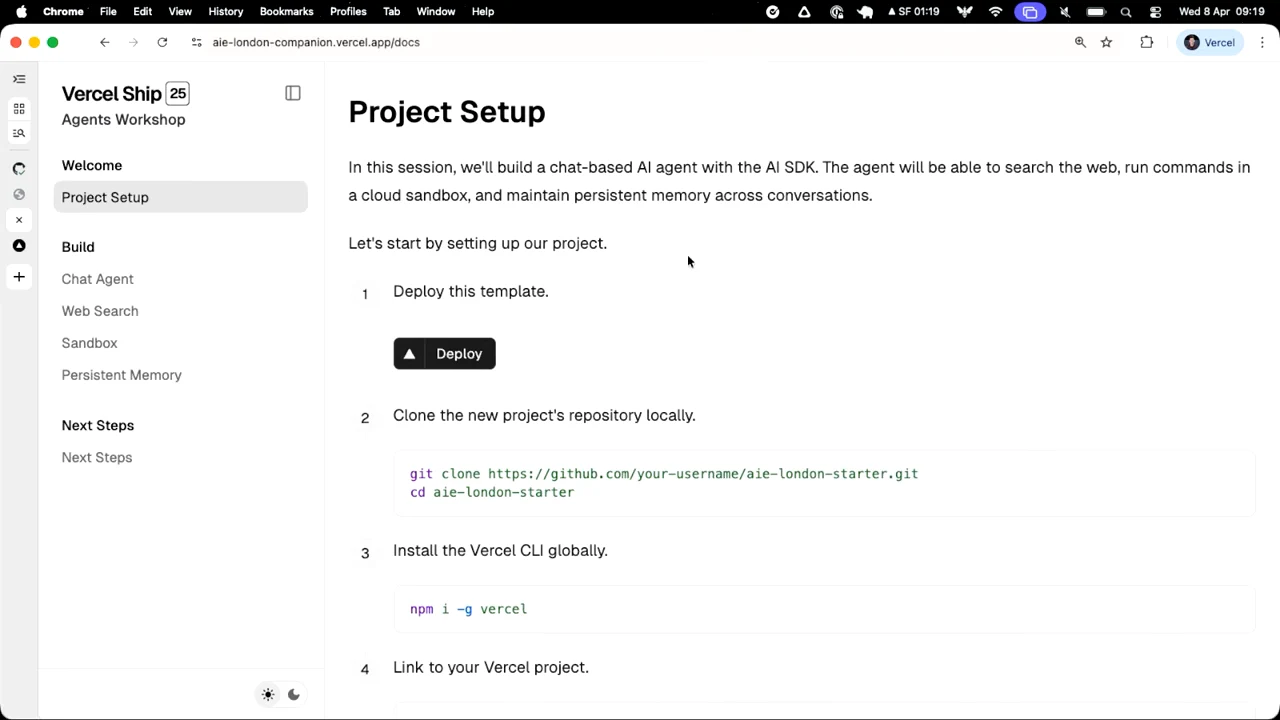Add a new tab with plus icon
1280x720 pixels.
point(19,277)
